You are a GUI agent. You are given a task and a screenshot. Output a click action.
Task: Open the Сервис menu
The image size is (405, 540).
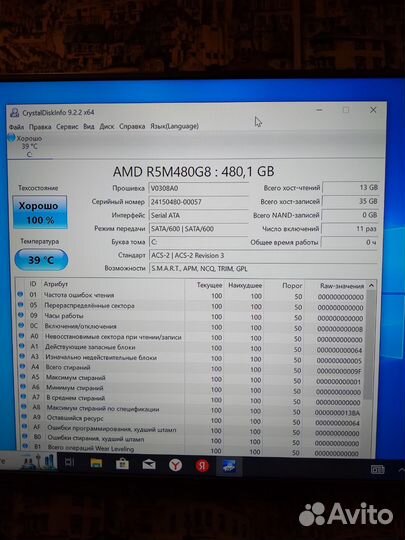(x=67, y=127)
